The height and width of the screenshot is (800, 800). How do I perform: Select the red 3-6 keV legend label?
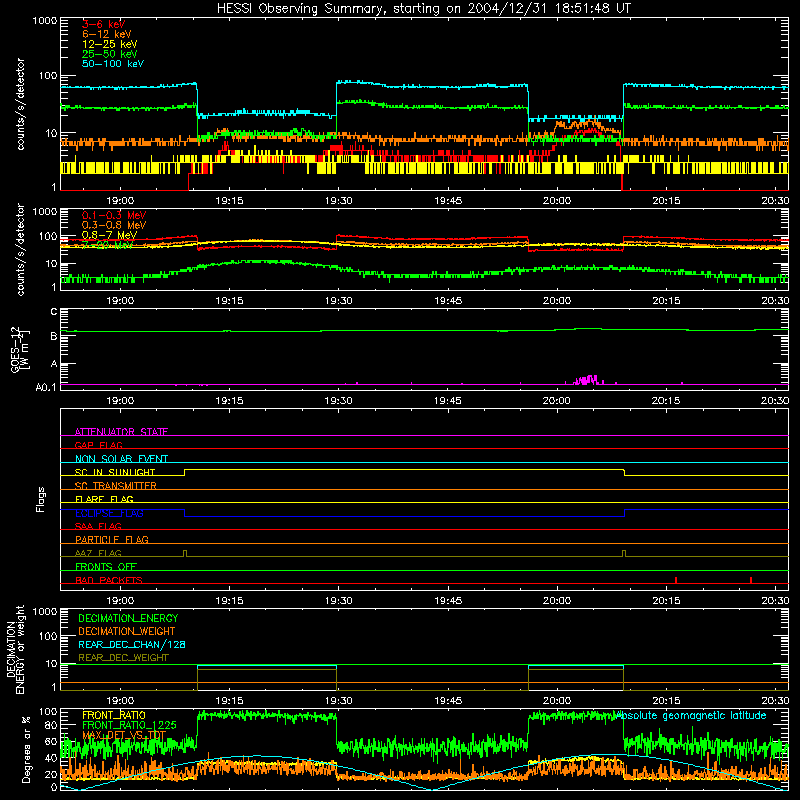pos(104,24)
